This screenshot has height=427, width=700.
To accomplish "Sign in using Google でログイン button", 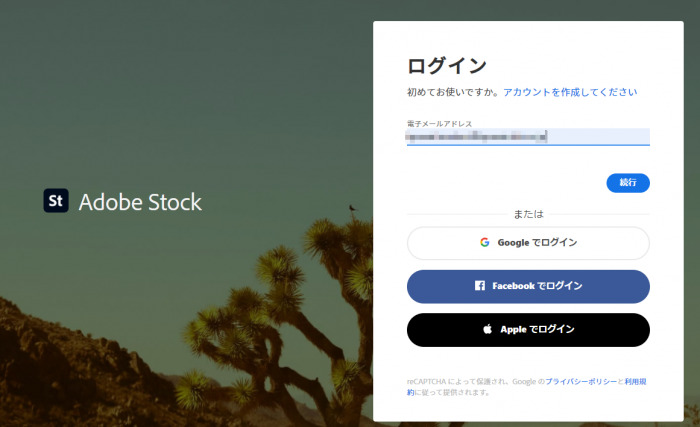I will 528,243.
